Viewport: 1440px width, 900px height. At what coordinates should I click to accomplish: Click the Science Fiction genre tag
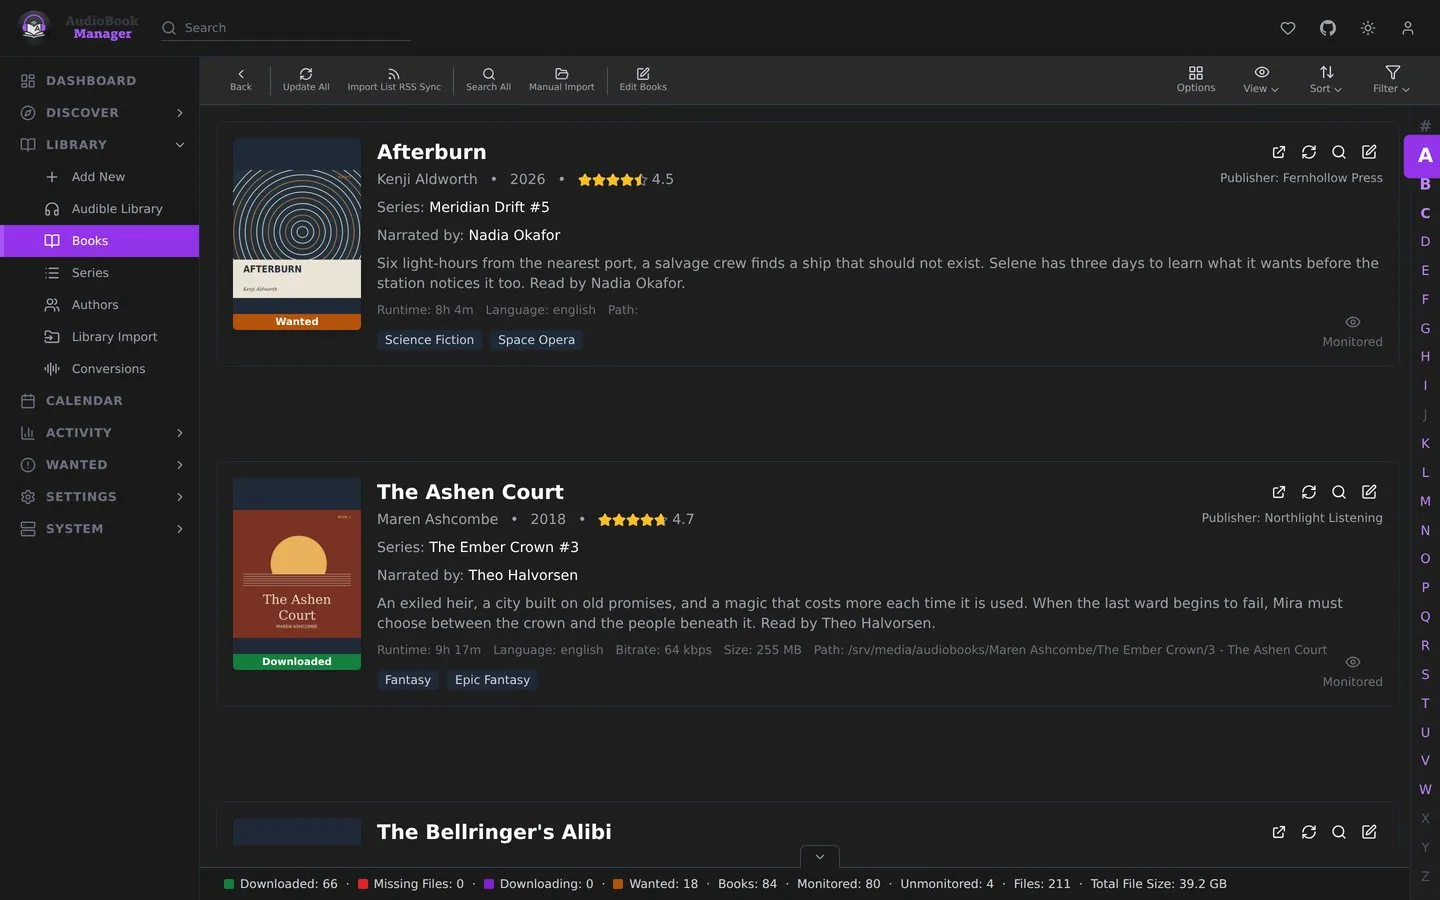tap(429, 340)
